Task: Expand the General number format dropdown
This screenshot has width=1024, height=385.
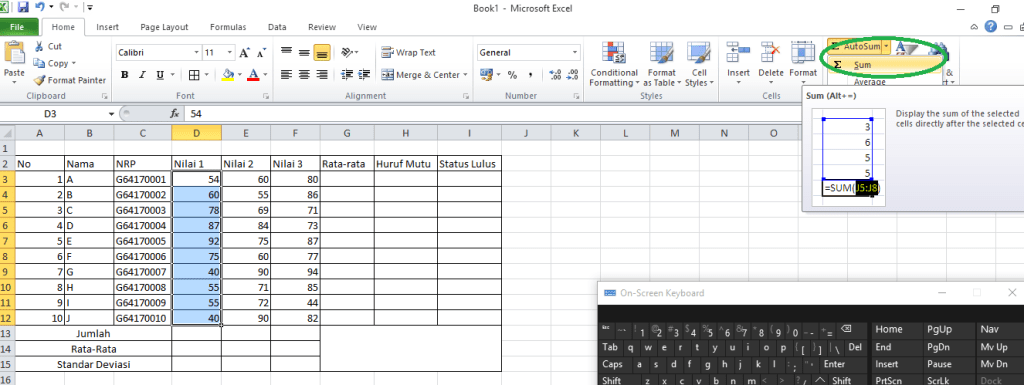Action: click(x=529, y=53)
